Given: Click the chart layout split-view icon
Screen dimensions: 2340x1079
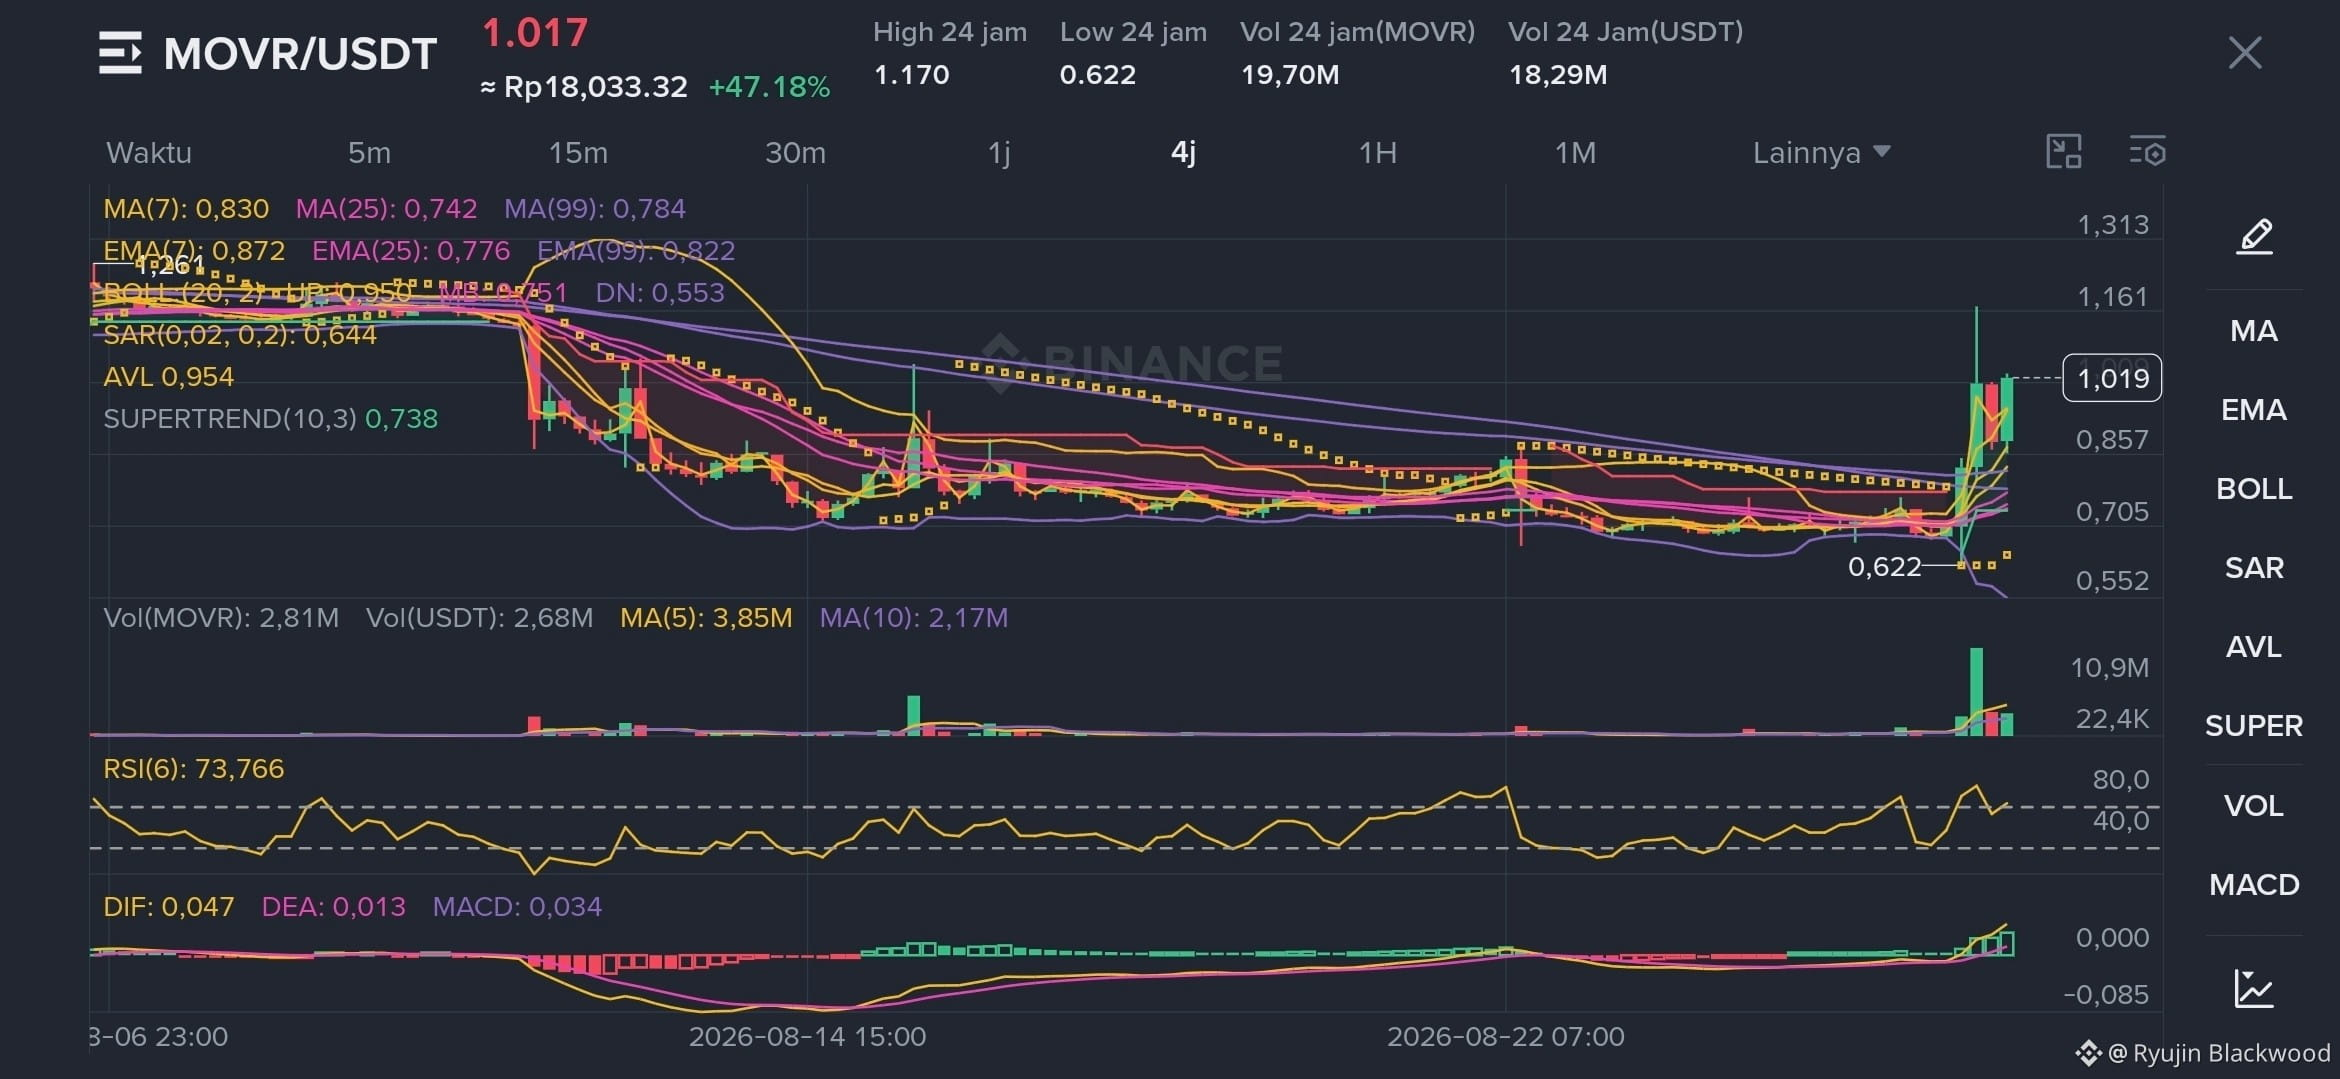Looking at the screenshot, I should 2064,152.
